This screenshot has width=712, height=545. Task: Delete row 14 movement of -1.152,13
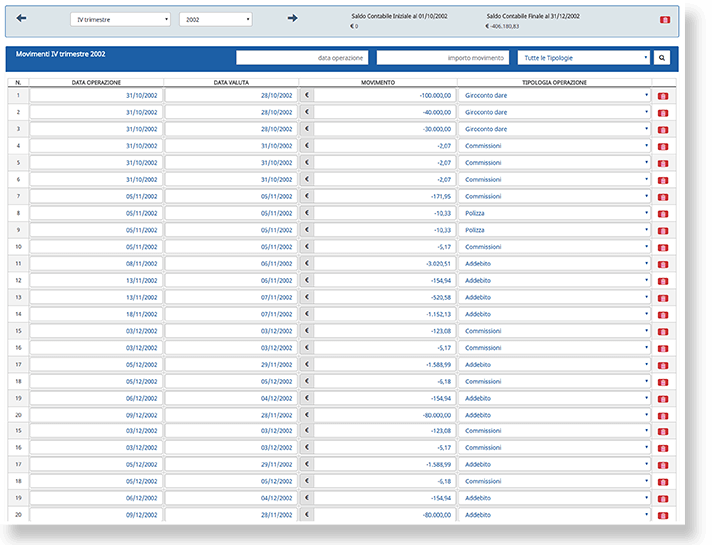click(x=663, y=314)
